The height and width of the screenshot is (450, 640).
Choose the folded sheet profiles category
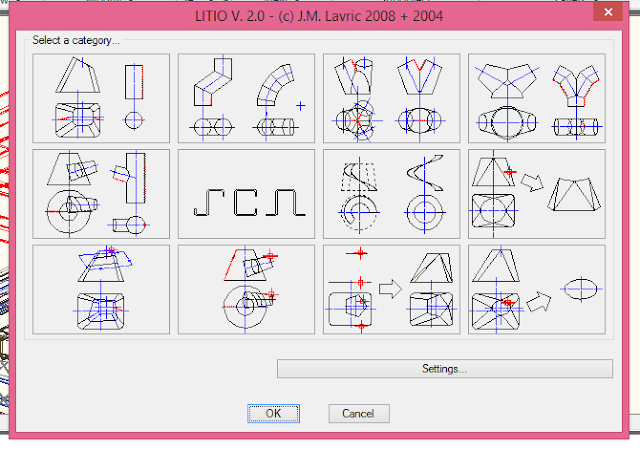[x=247, y=194]
